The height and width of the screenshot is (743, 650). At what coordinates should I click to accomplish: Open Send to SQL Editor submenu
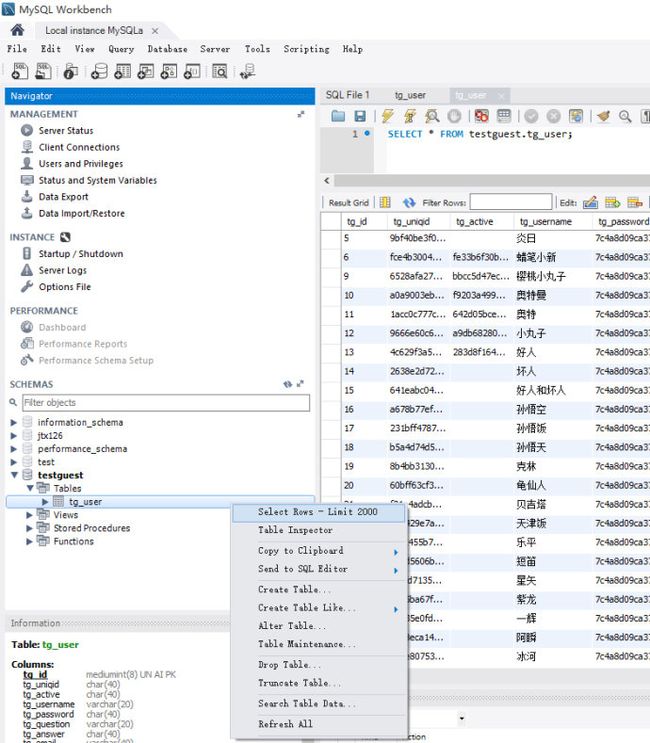click(320, 569)
